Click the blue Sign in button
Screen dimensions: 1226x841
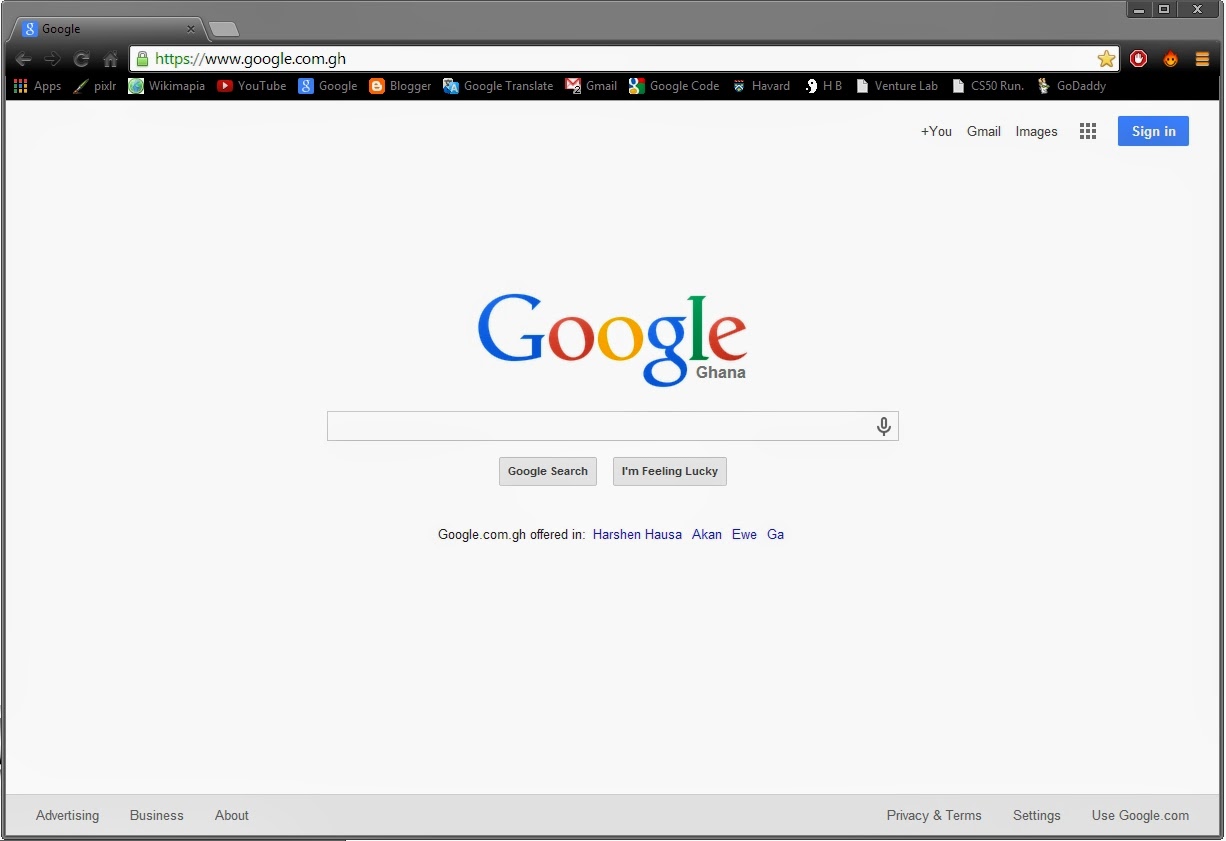coord(1152,131)
